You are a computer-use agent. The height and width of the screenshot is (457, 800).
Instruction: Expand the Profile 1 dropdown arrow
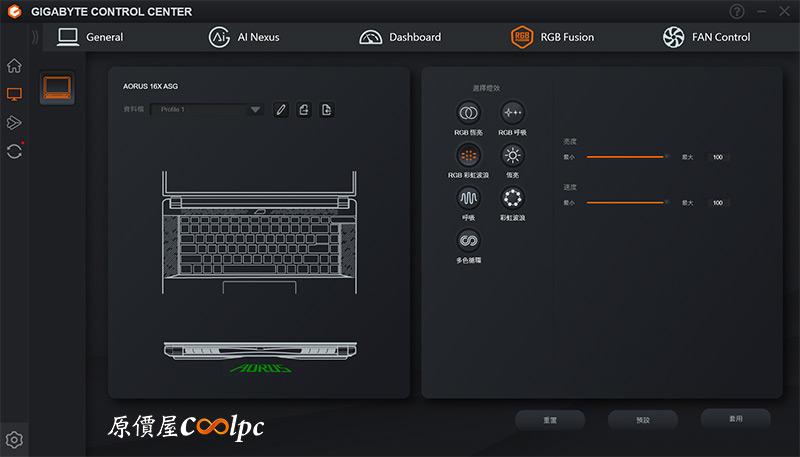click(255, 109)
